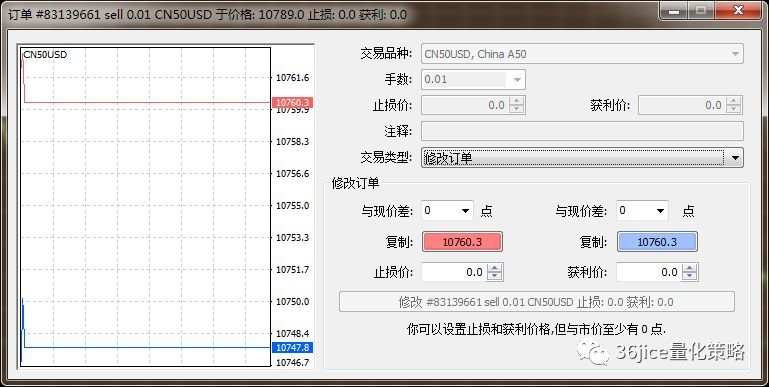
Task: Click the 10746.7 price axis label
Action: 293,362
